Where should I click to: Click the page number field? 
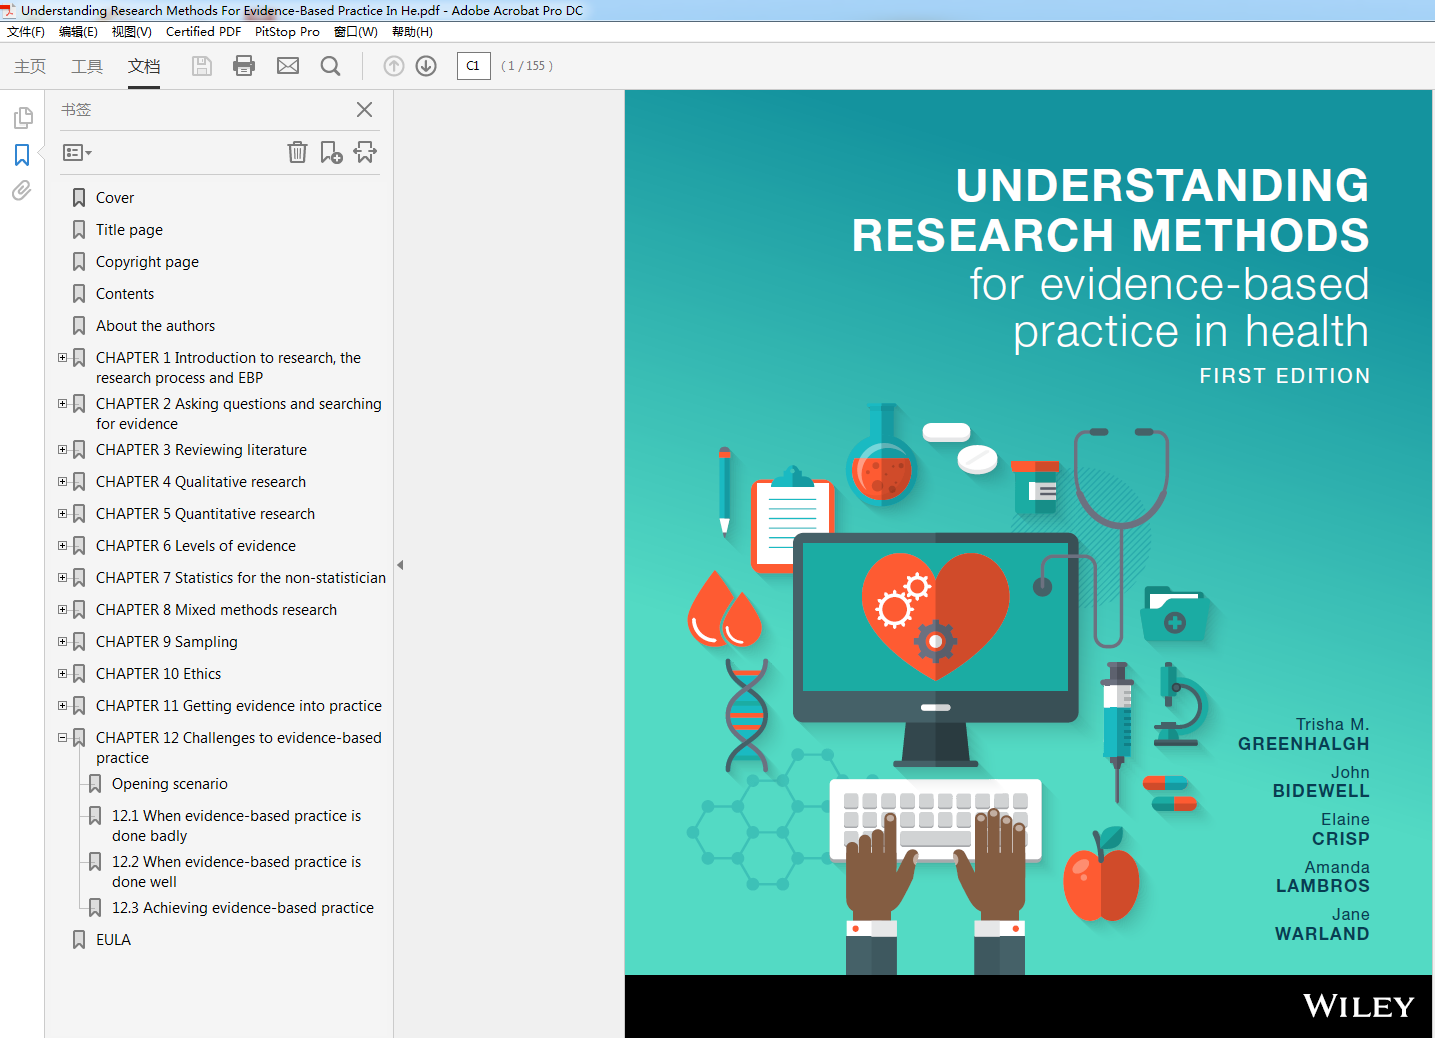[x=474, y=66]
